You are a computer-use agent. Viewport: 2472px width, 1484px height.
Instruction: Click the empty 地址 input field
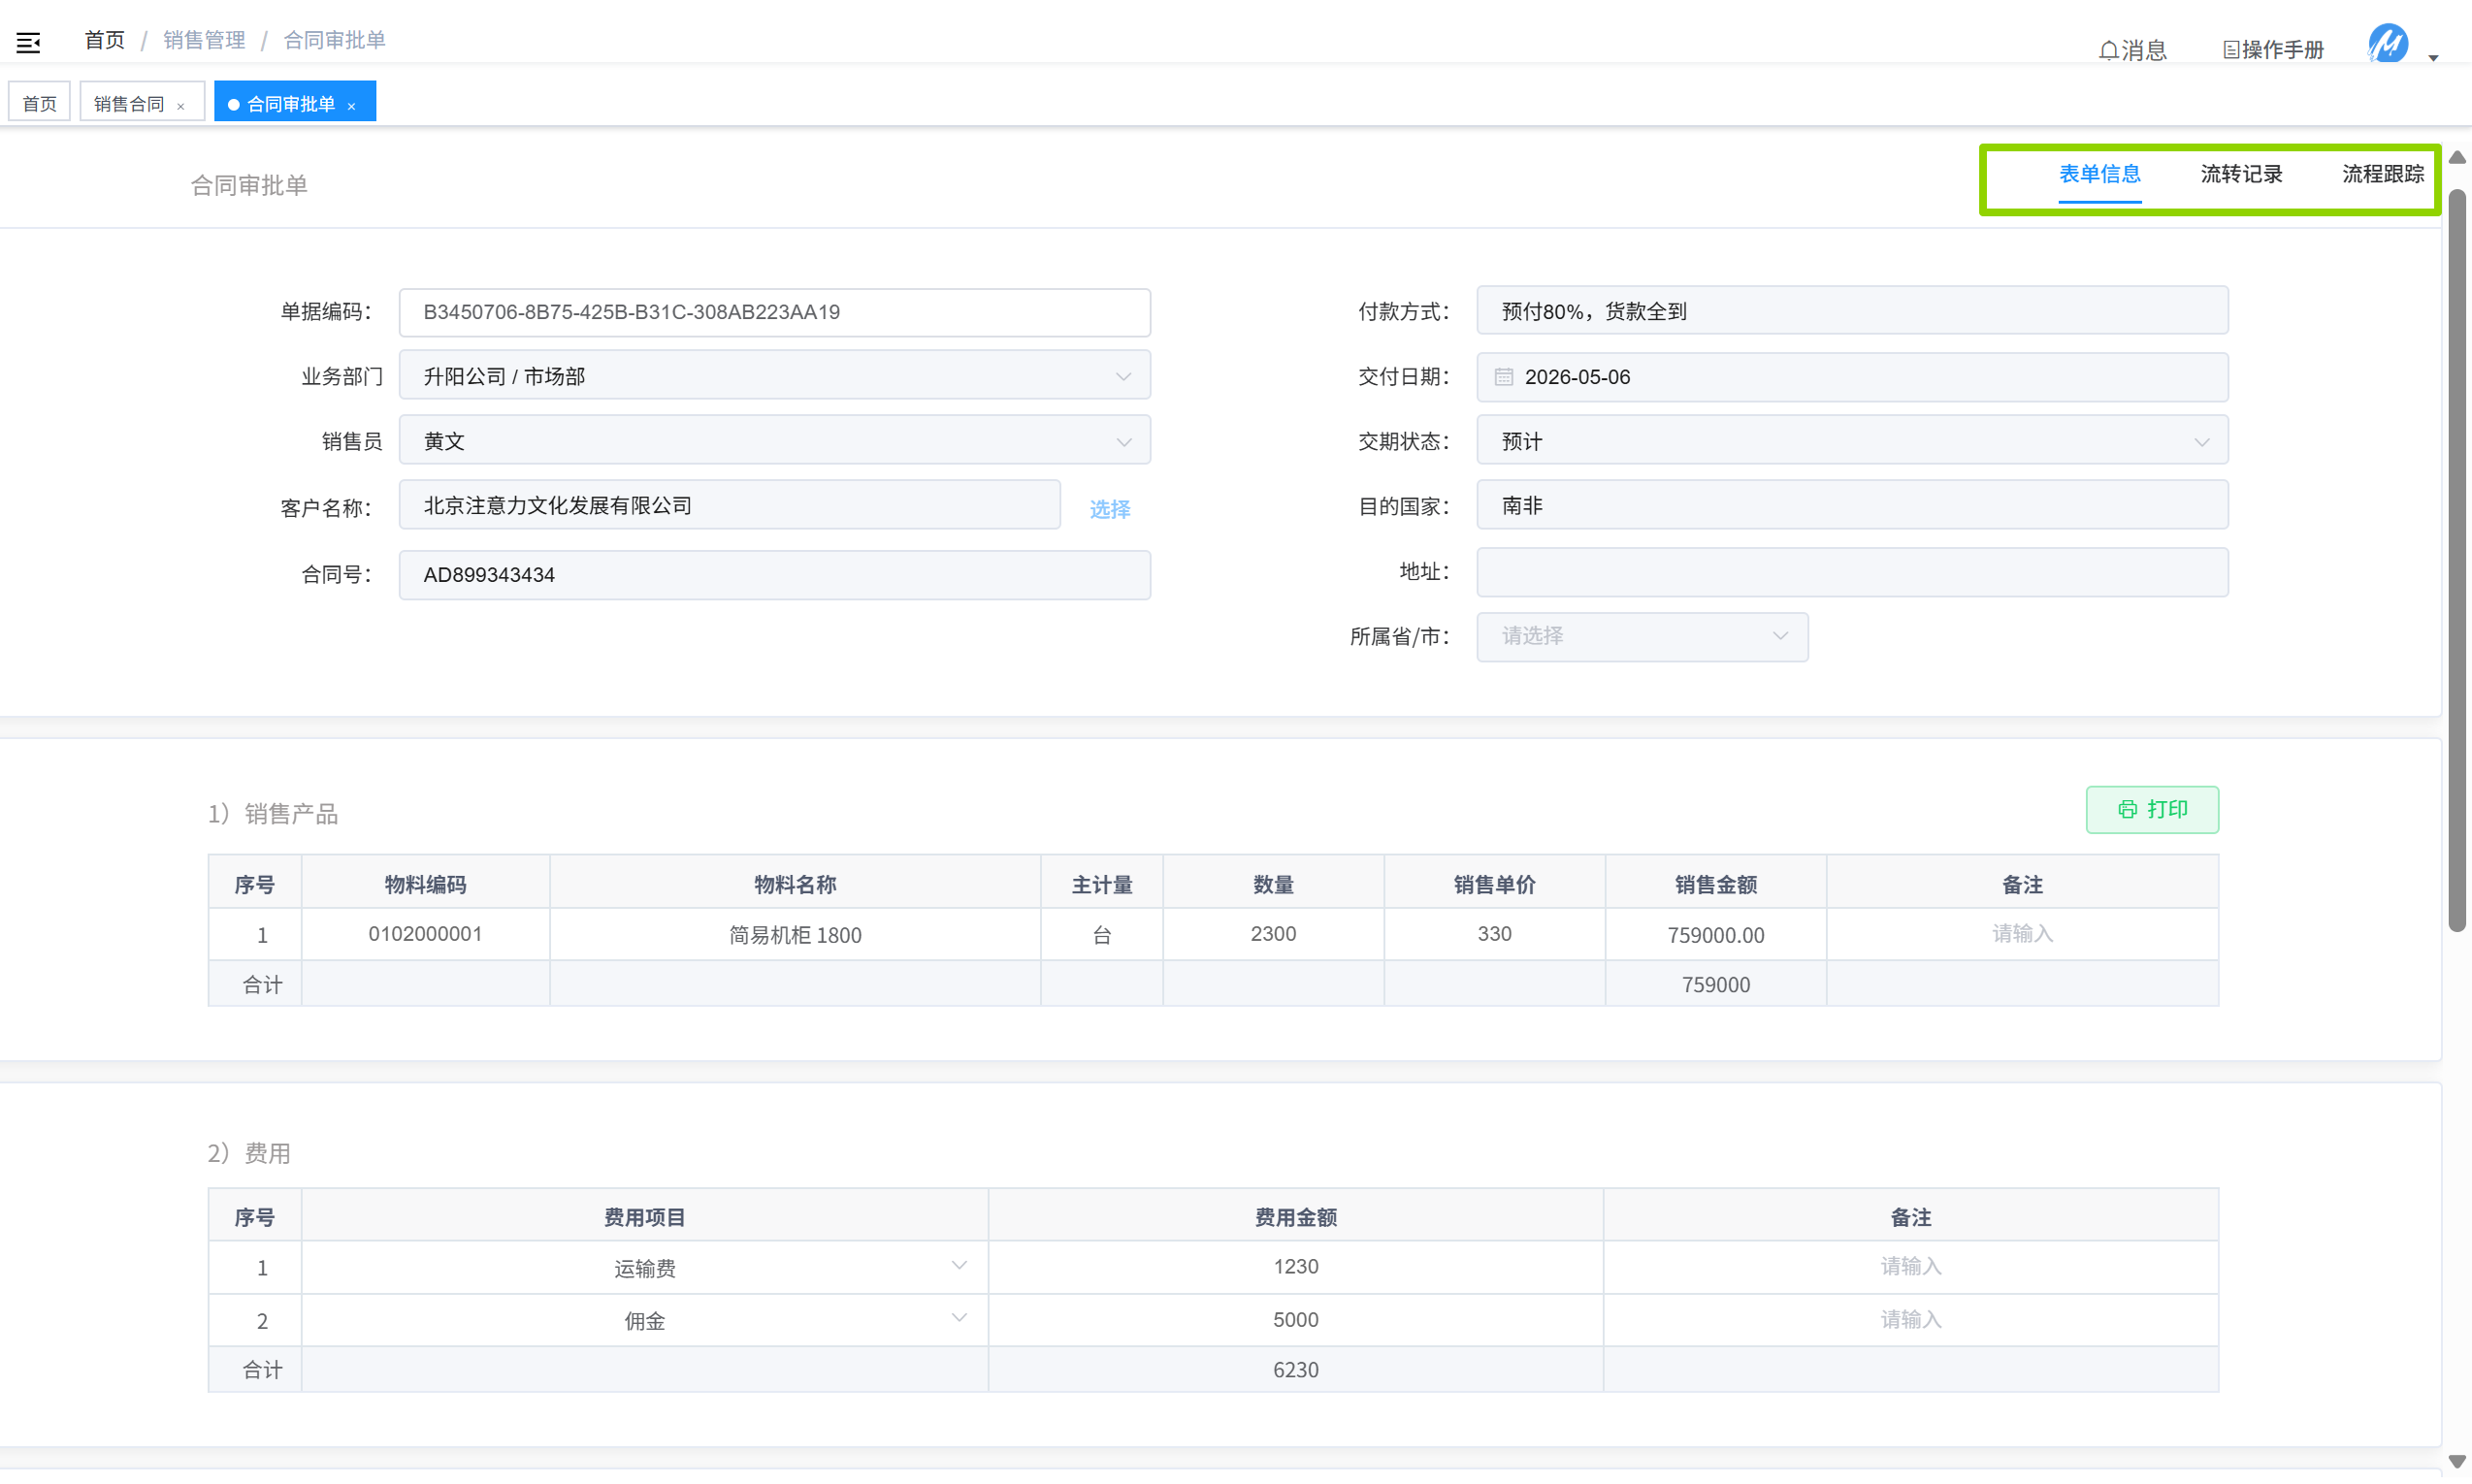(x=1852, y=572)
